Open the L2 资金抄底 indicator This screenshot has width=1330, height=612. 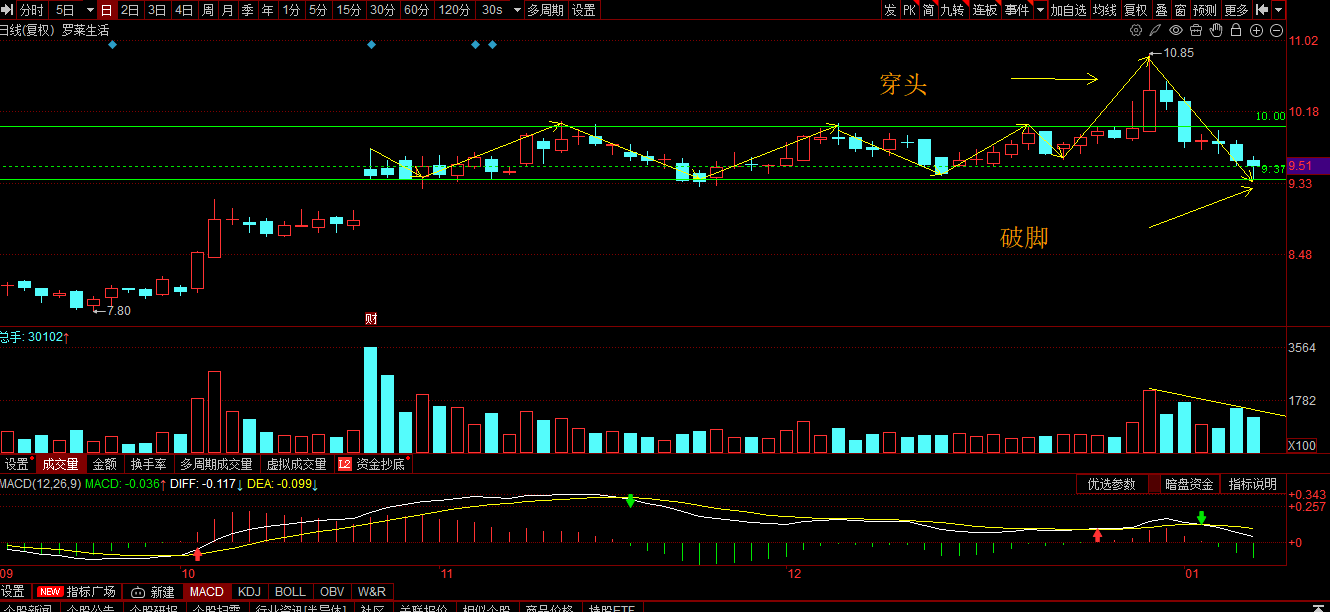tap(375, 464)
